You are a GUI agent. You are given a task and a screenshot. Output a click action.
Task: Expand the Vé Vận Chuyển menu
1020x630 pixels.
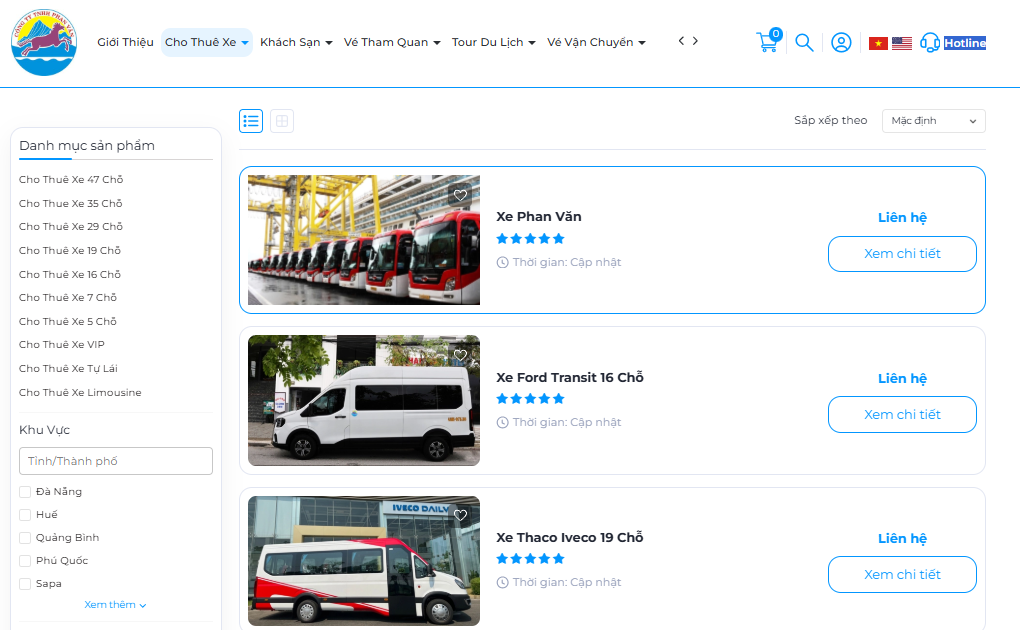596,42
